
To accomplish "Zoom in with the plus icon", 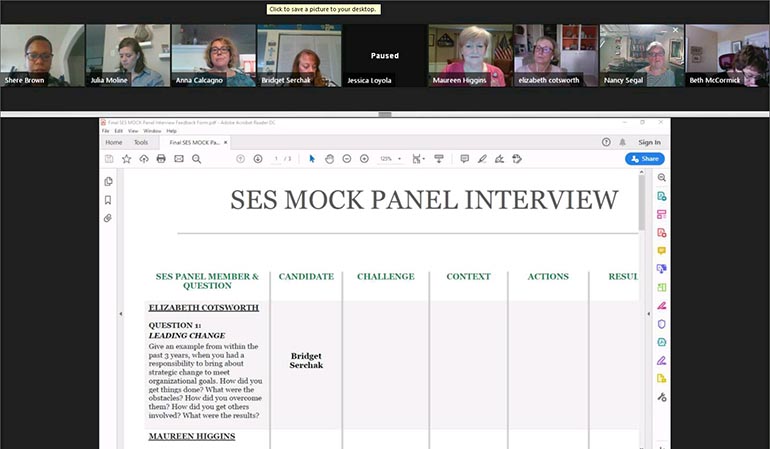I will click(364, 159).
